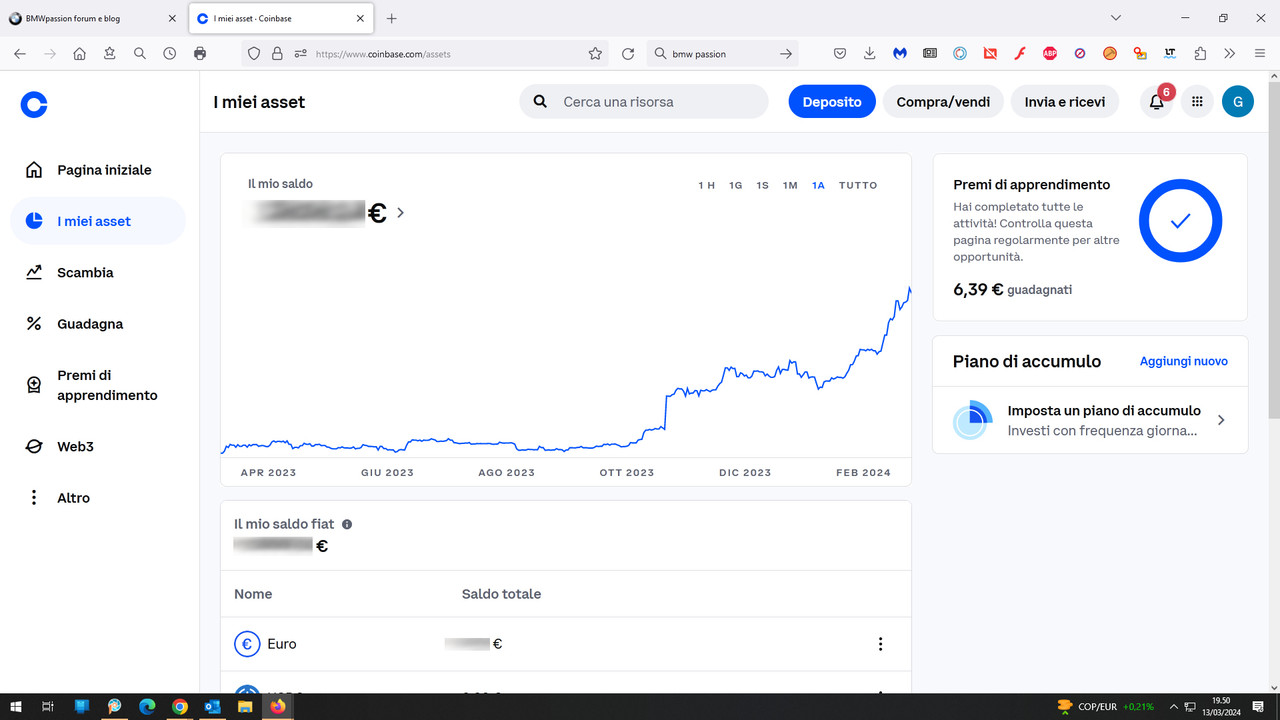Open Chrome from the taskbar
The height and width of the screenshot is (720, 1280).
tap(179, 706)
